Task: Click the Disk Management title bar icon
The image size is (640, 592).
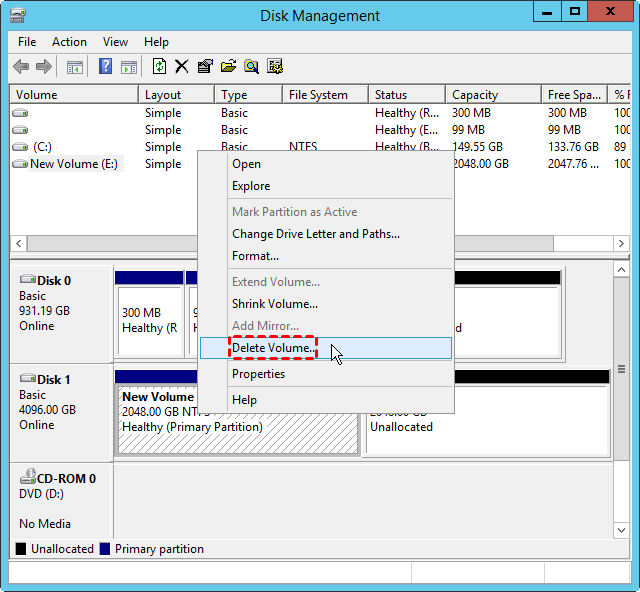Action: (18, 16)
